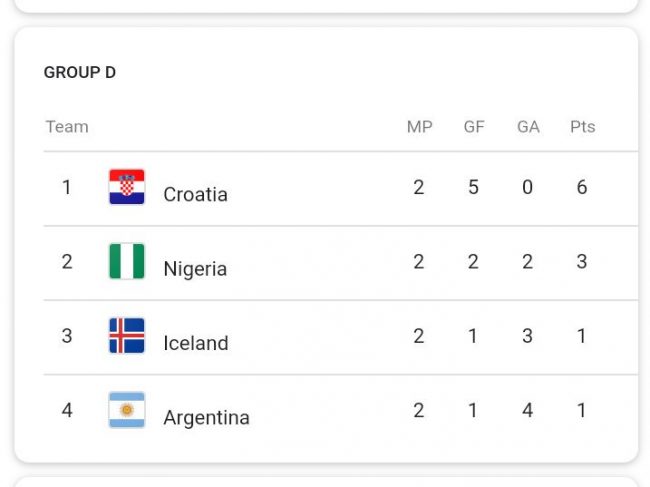Click the Team column header
The width and height of the screenshot is (650, 487).
click(67, 127)
